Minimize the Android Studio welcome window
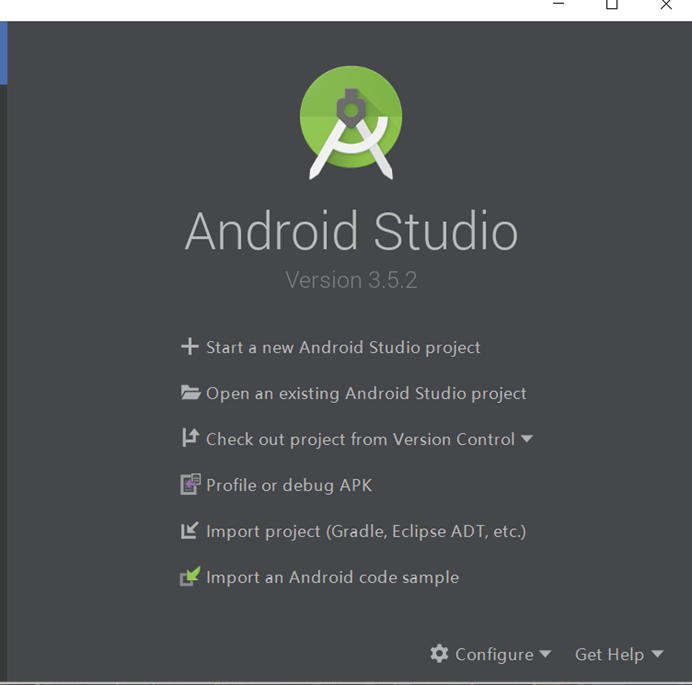Image resolution: width=692 pixels, height=685 pixels. (x=559, y=4)
